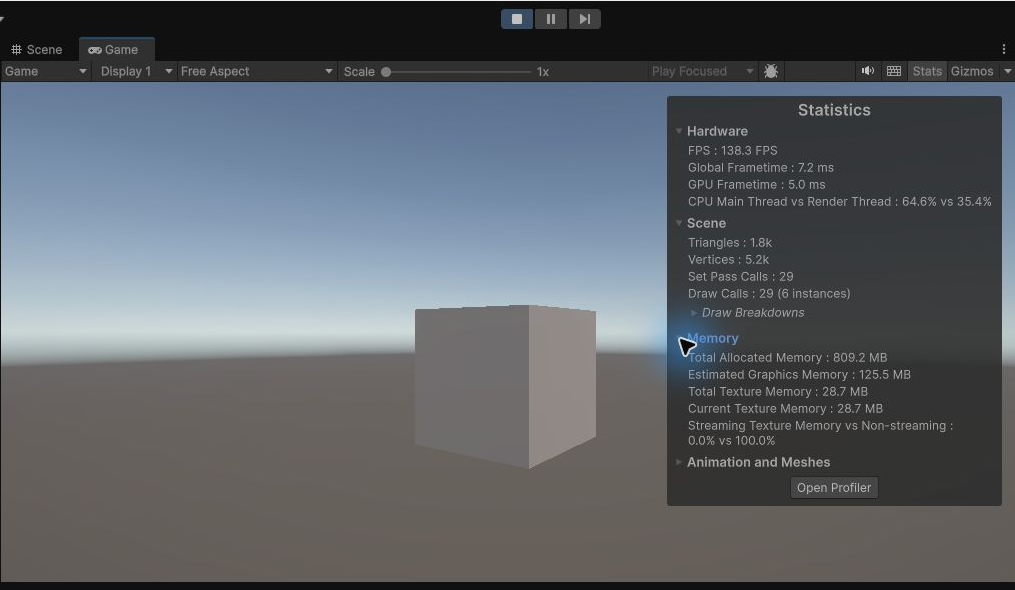Viewport: 1015px width, 590px height.
Task: Click the Streaming Texture Memory vs Non-streaming text
Action: click(x=820, y=433)
